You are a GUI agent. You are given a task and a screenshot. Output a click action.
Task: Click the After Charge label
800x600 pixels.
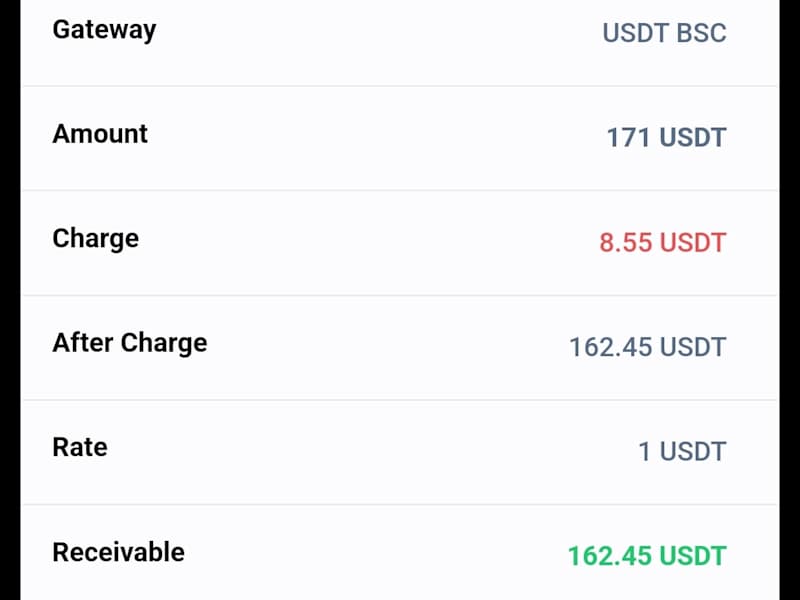[130, 343]
